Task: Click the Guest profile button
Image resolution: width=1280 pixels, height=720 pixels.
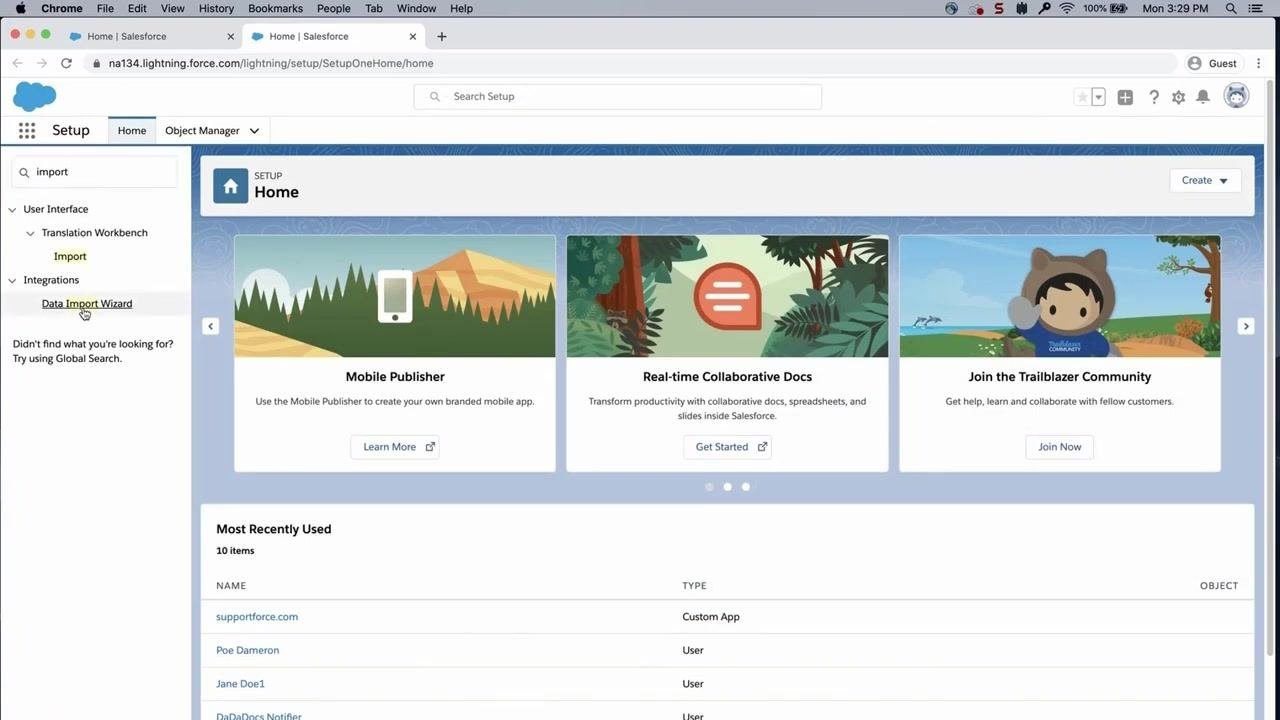Action: [x=1212, y=63]
